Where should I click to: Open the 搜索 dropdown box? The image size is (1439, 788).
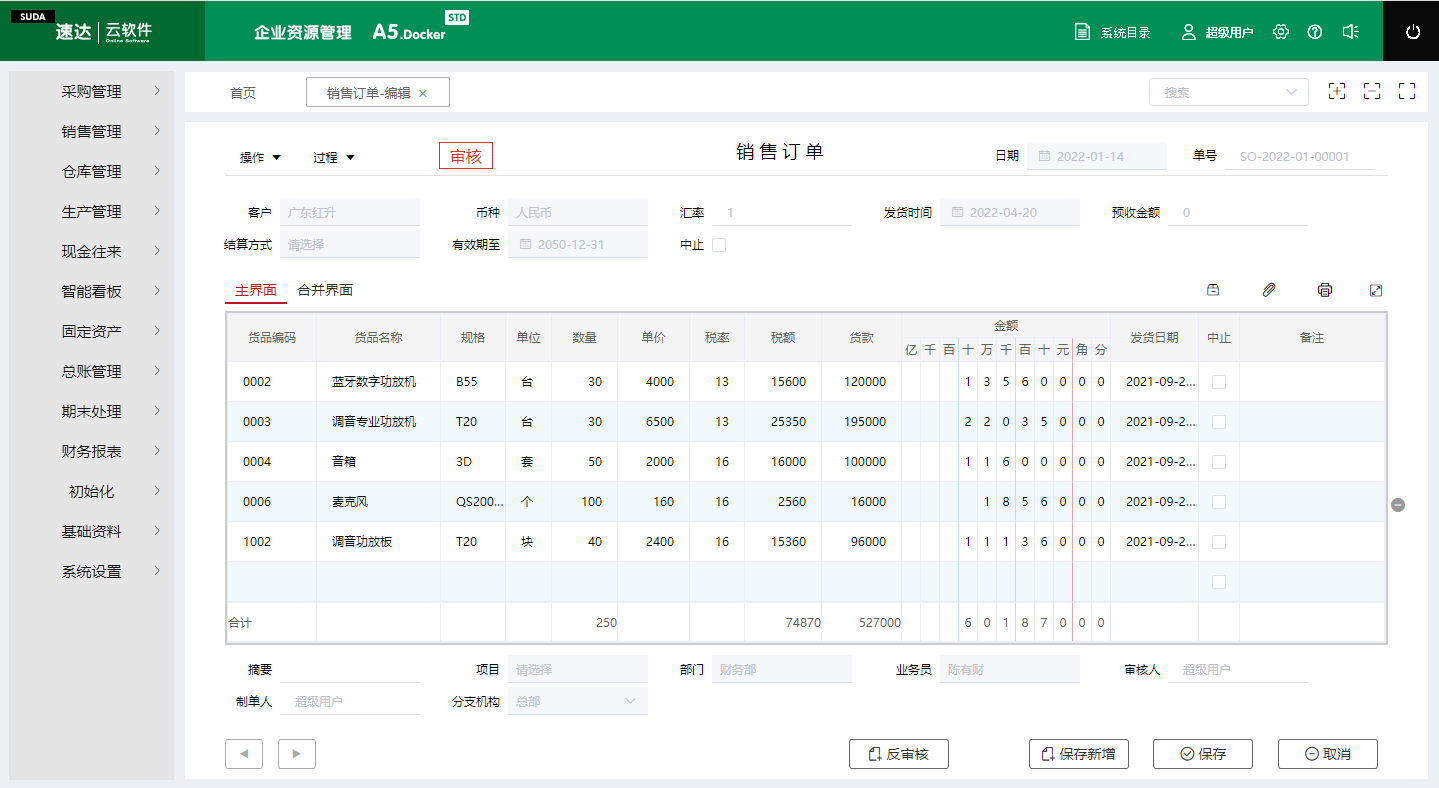tap(1229, 92)
